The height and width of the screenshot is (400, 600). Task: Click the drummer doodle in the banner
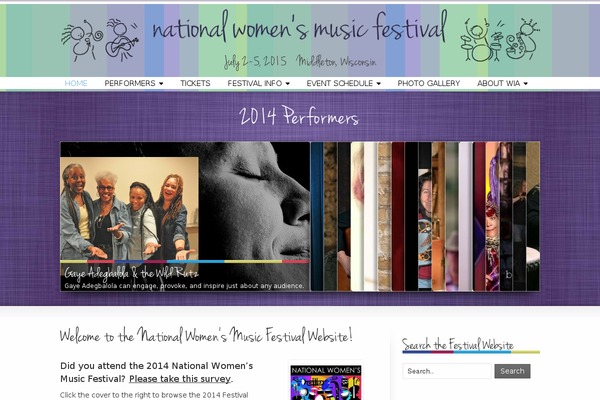(481, 40)
